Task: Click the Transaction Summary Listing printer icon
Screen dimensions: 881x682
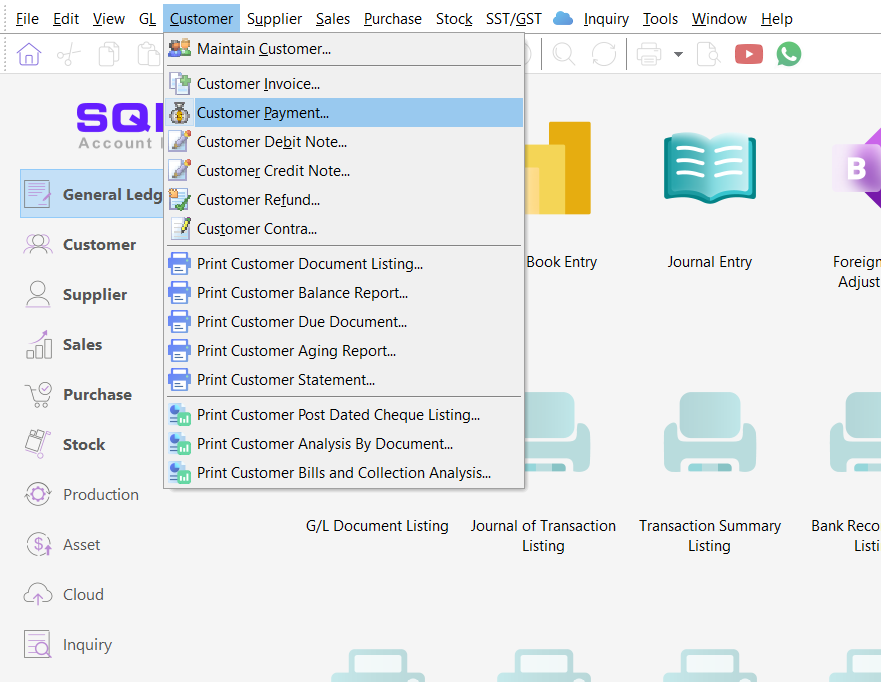Action: pos(709,430)
